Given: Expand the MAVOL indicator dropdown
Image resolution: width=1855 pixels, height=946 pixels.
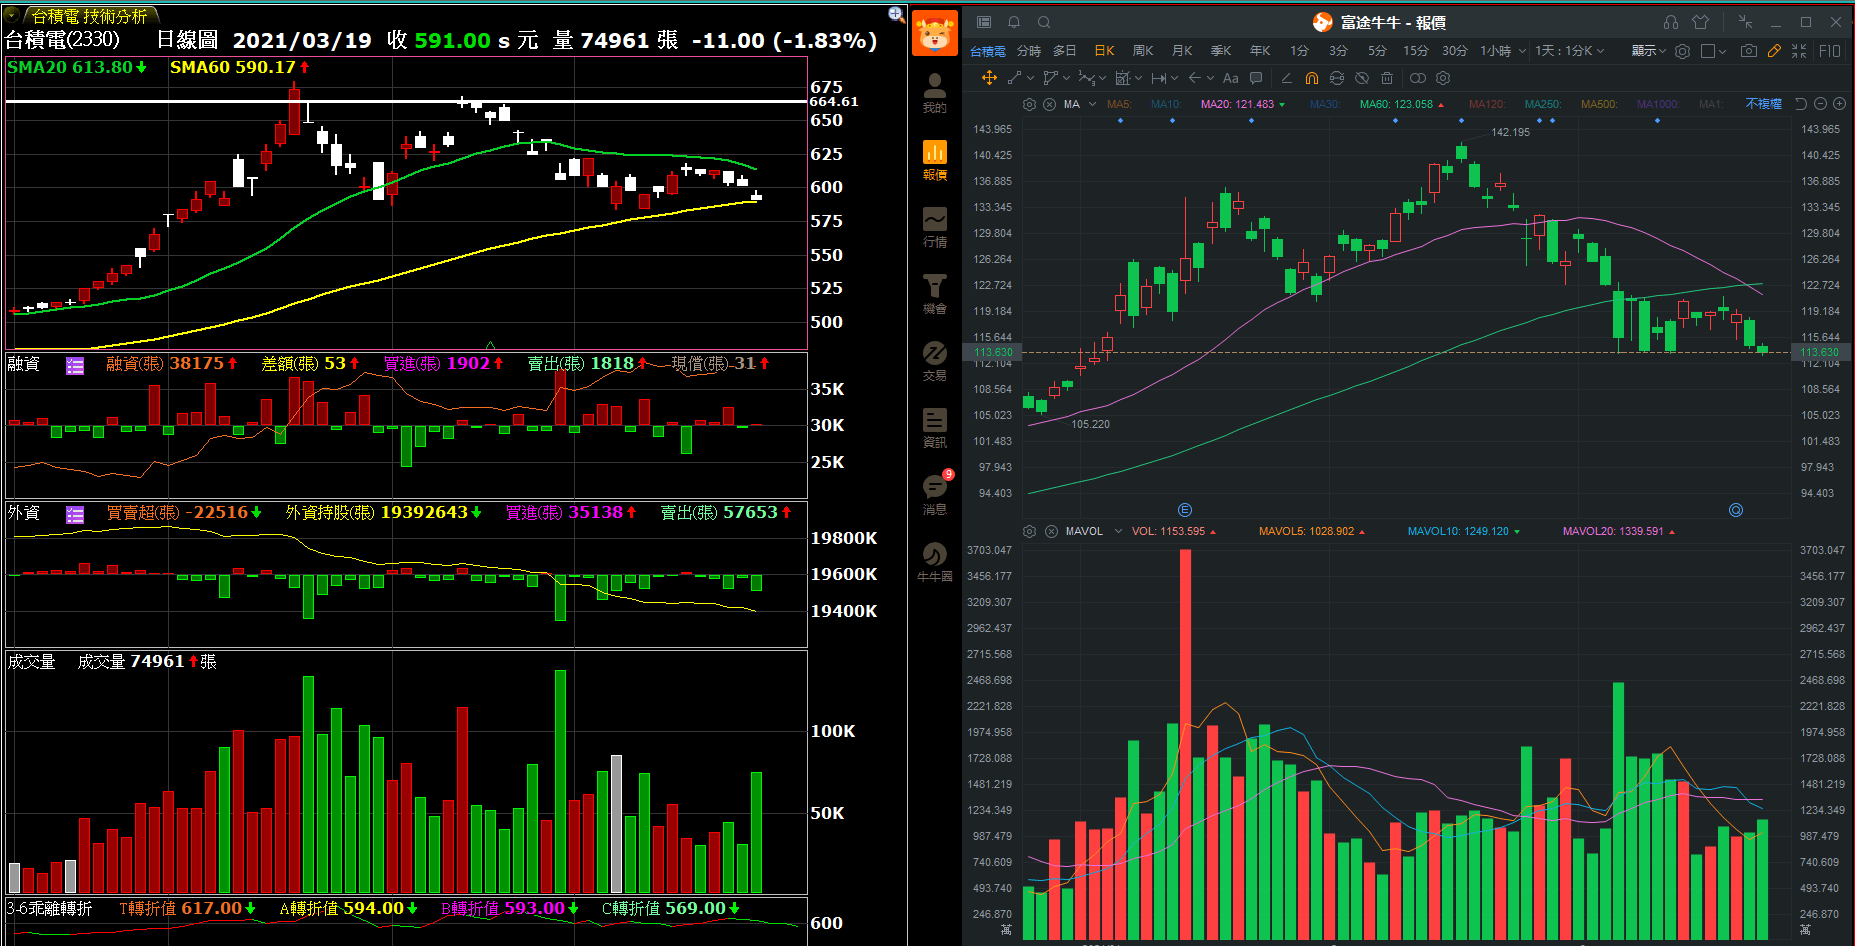Looking at the screenshot, I should click(1118, 531).
